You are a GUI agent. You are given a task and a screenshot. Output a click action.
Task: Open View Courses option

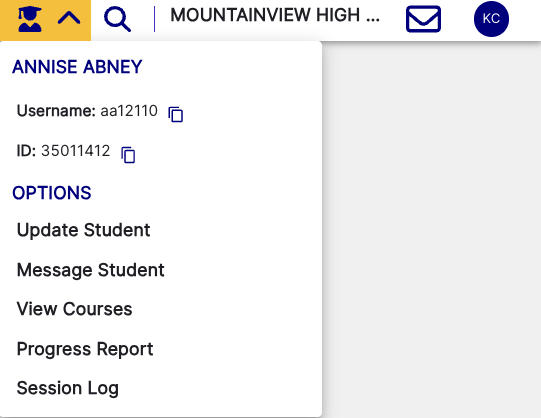(75, 309)
